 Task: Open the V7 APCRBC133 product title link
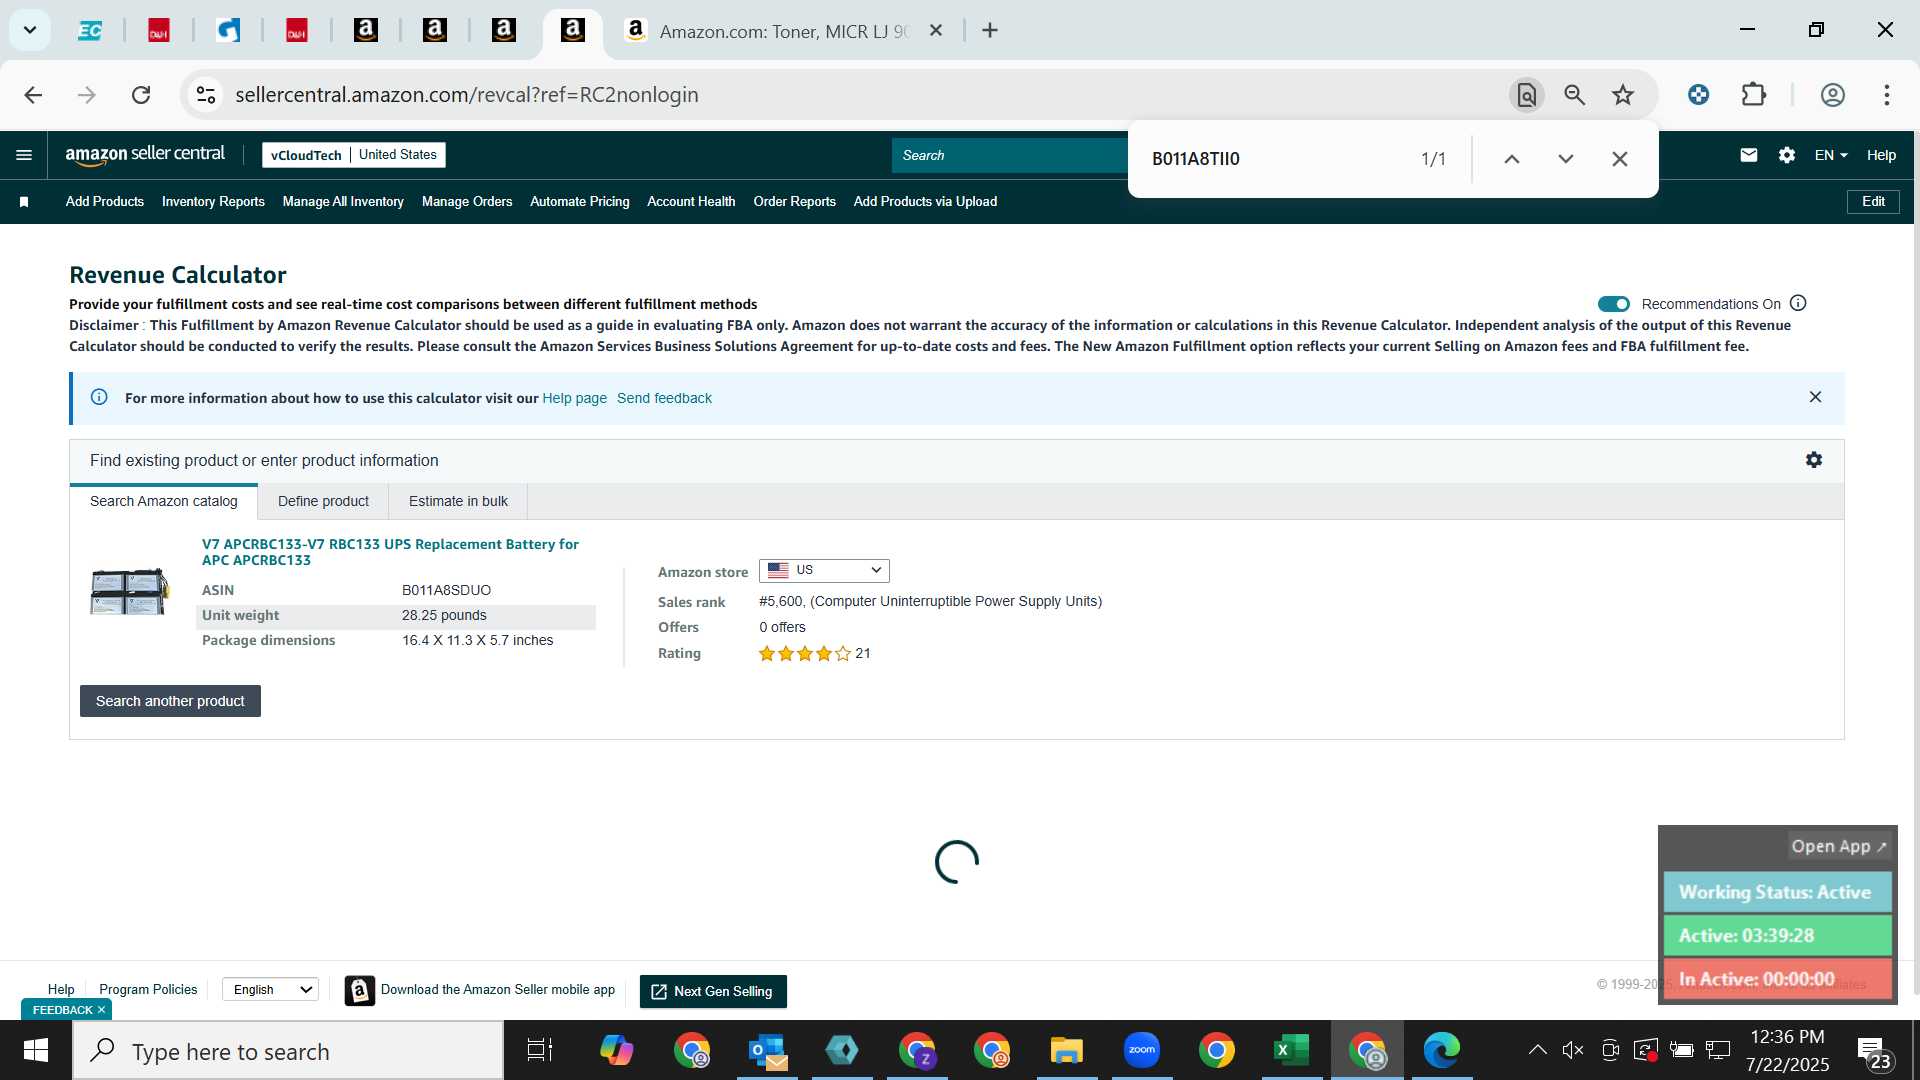[390, 552]
